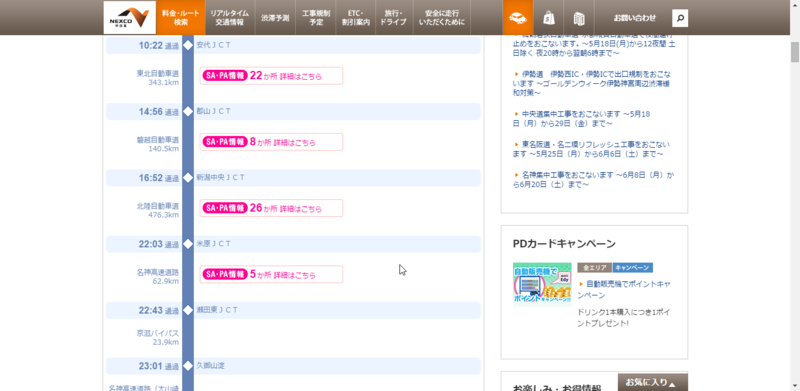Click the 郡山JCT row
Viewport: 800px width, 391px height.
coord(293,111)
